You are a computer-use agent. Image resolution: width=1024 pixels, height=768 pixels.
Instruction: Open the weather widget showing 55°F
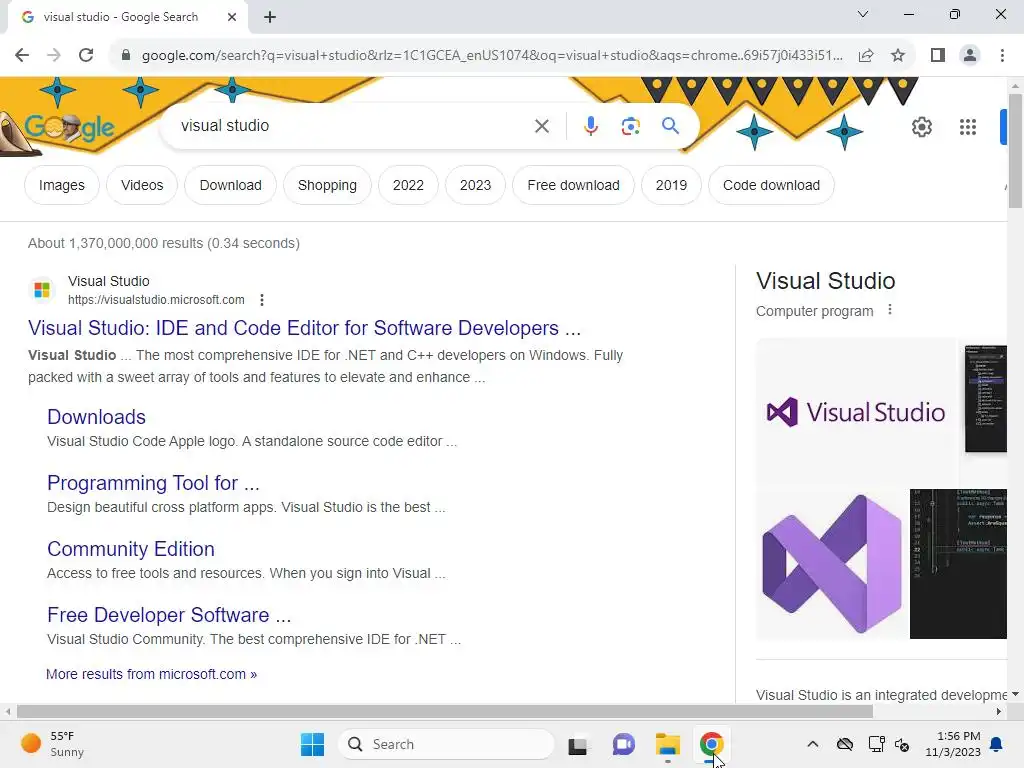(x=54, y=744)
